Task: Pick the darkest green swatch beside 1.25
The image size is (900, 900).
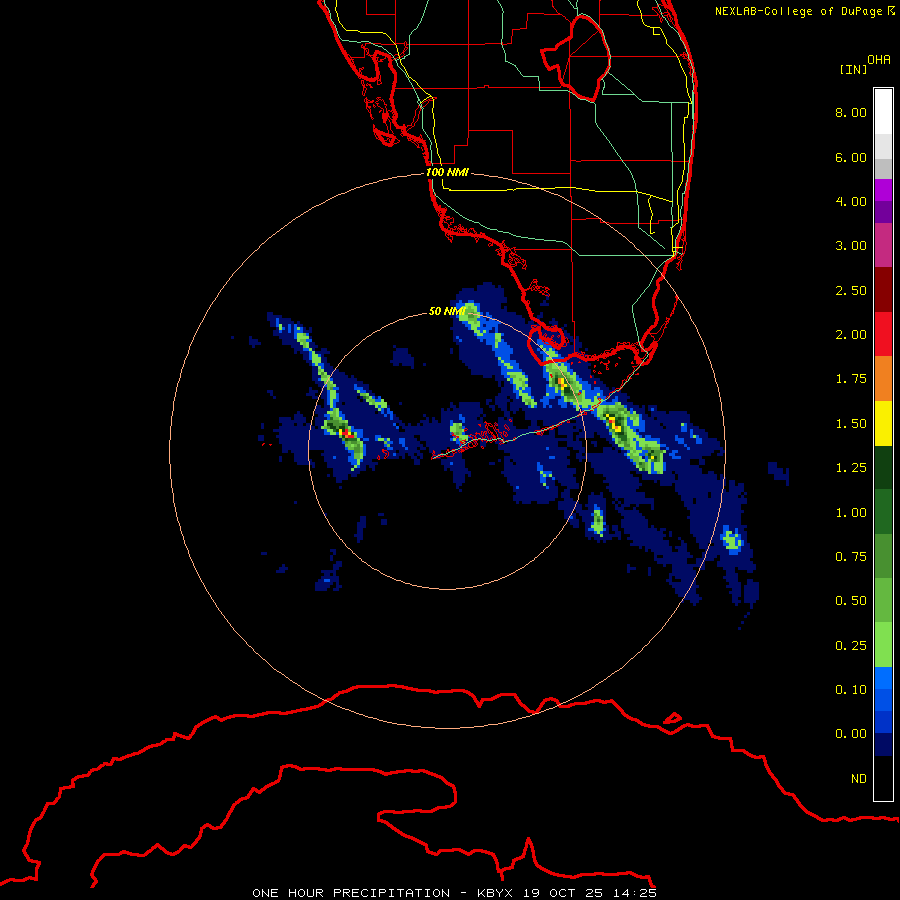Action: coord(883,467)
